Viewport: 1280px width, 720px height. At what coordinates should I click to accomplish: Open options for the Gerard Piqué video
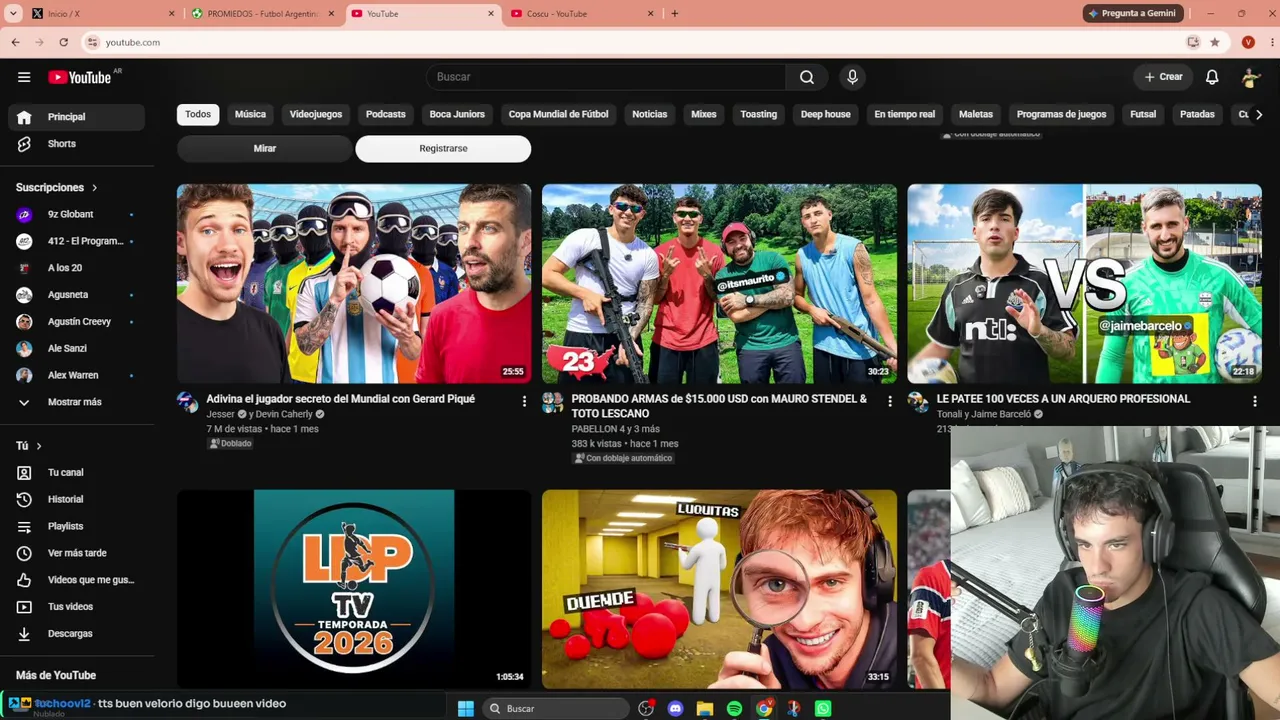[x=524, y=401]
